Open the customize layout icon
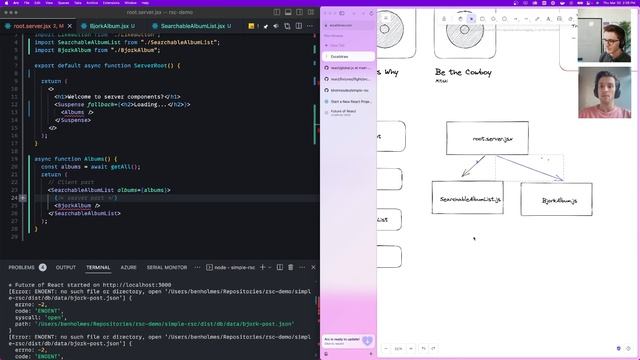This screenshot has width=640, height=360. [x=311, y=12]
